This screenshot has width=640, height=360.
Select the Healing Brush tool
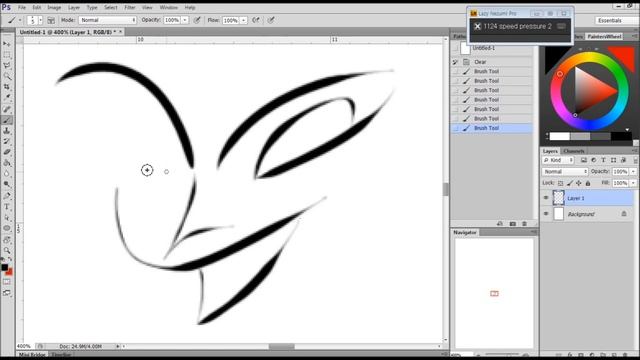(x=7, y=109)
